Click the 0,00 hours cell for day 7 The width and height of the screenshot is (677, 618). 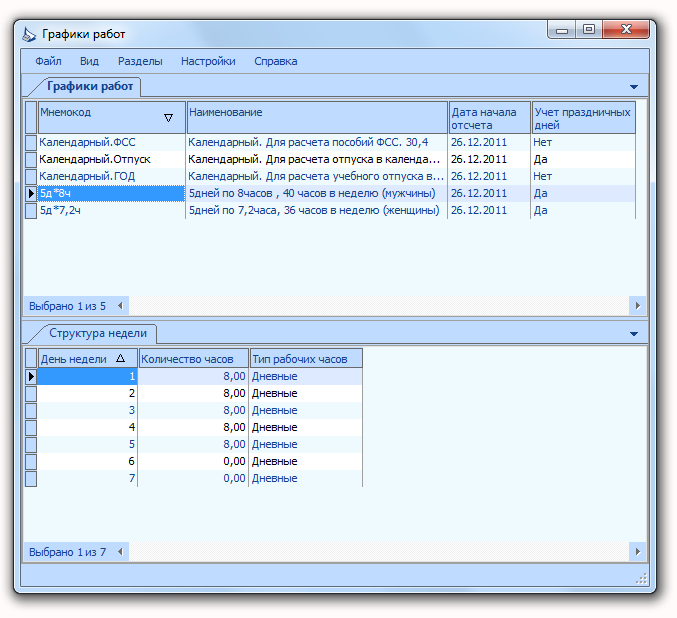pos(193,479)
